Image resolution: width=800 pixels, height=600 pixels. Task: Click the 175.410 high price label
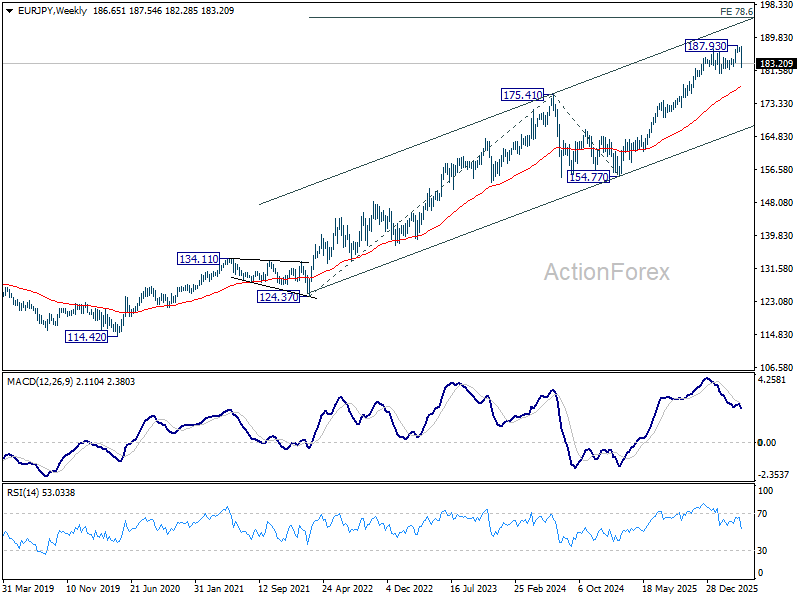522,95
